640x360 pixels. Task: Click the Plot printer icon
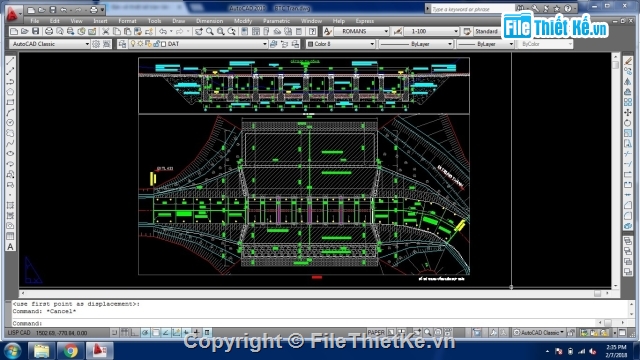point(49,31)
